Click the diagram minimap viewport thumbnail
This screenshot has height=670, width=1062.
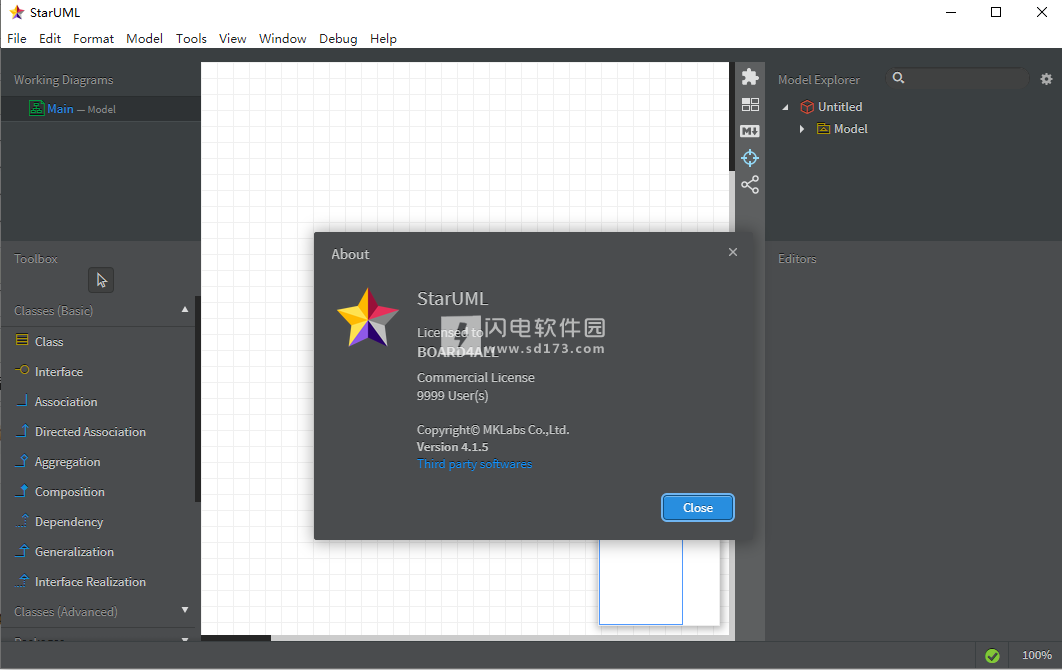pyautogui.click(x=641, y=582)
